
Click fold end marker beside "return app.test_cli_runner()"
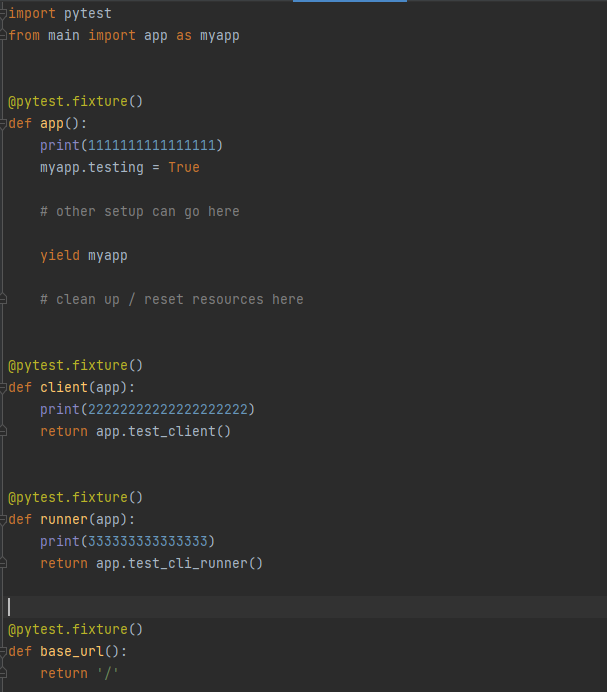3,563
